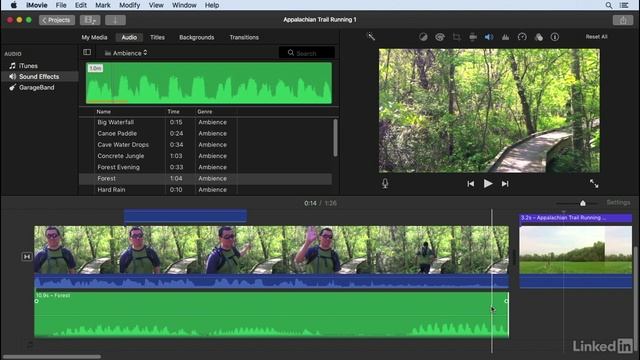Select the hiker video clip in timeline
The image size is (640, 360).
[x=271, y=256]
